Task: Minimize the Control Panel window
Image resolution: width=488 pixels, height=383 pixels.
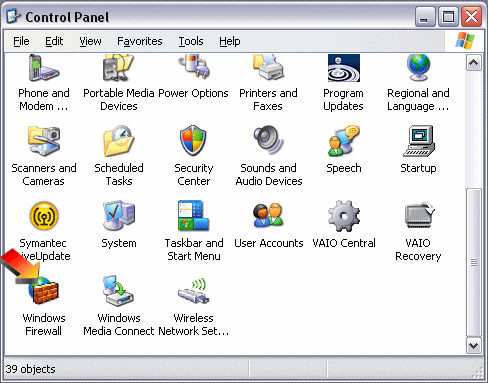Action: click(x=425, y=16)
